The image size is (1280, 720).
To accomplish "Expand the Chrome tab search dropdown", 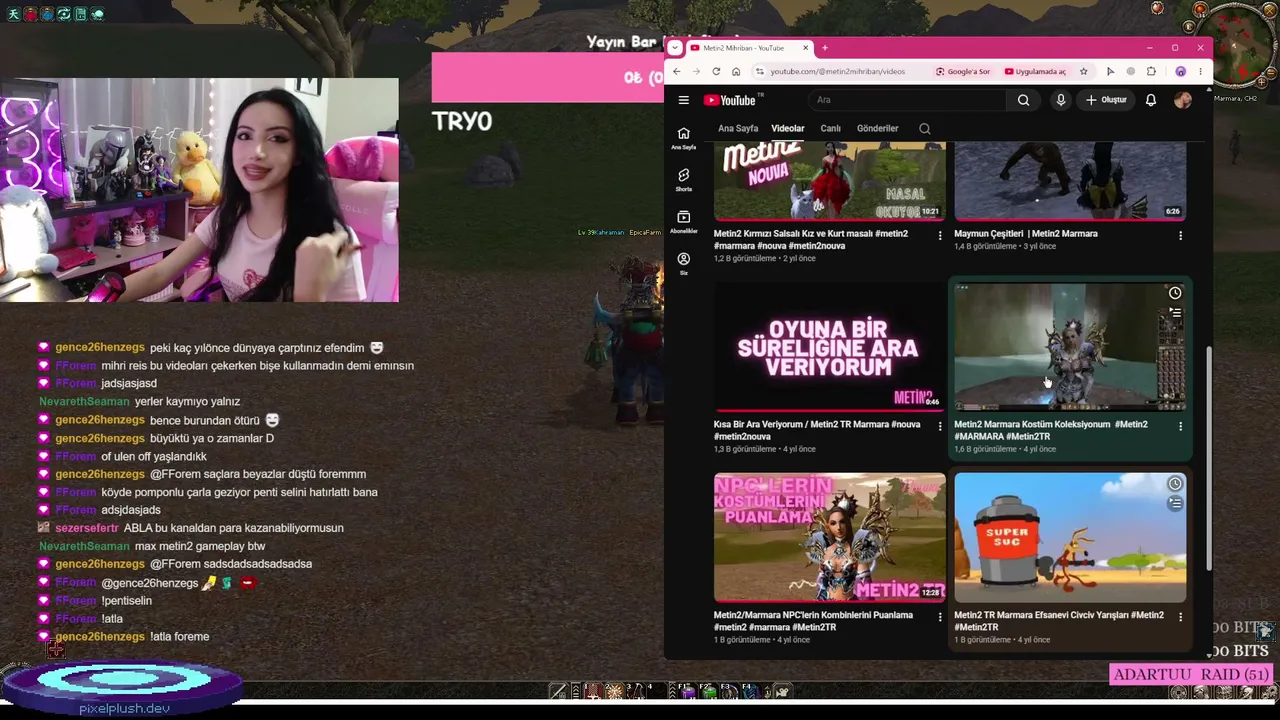I will tap(675, 48).
